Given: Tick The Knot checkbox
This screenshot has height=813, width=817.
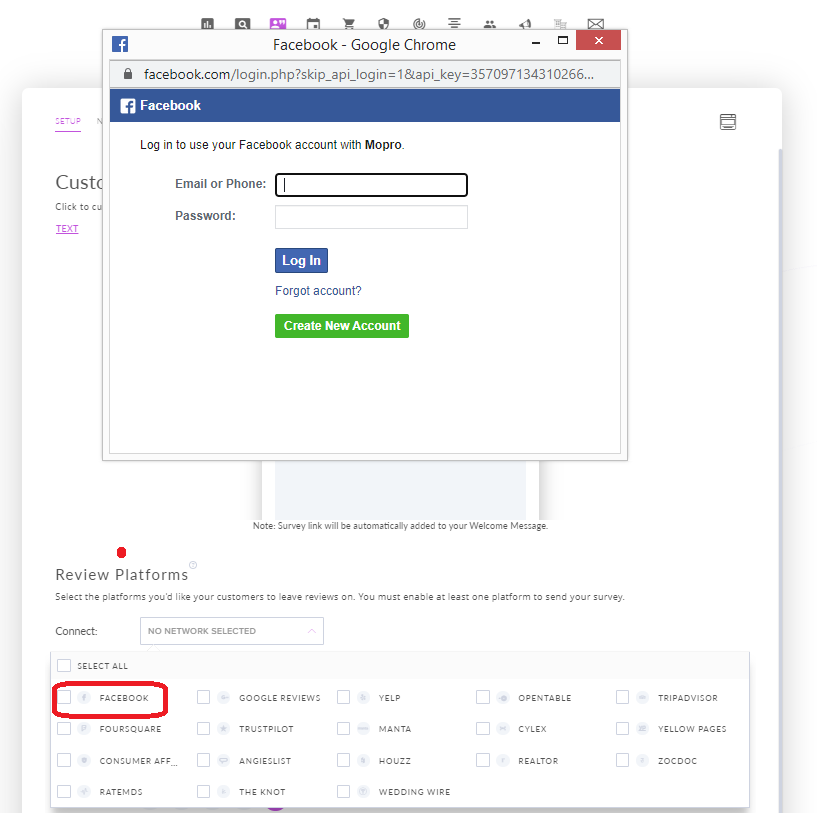Looking at the screenshot, I should (x=204, y=792).
